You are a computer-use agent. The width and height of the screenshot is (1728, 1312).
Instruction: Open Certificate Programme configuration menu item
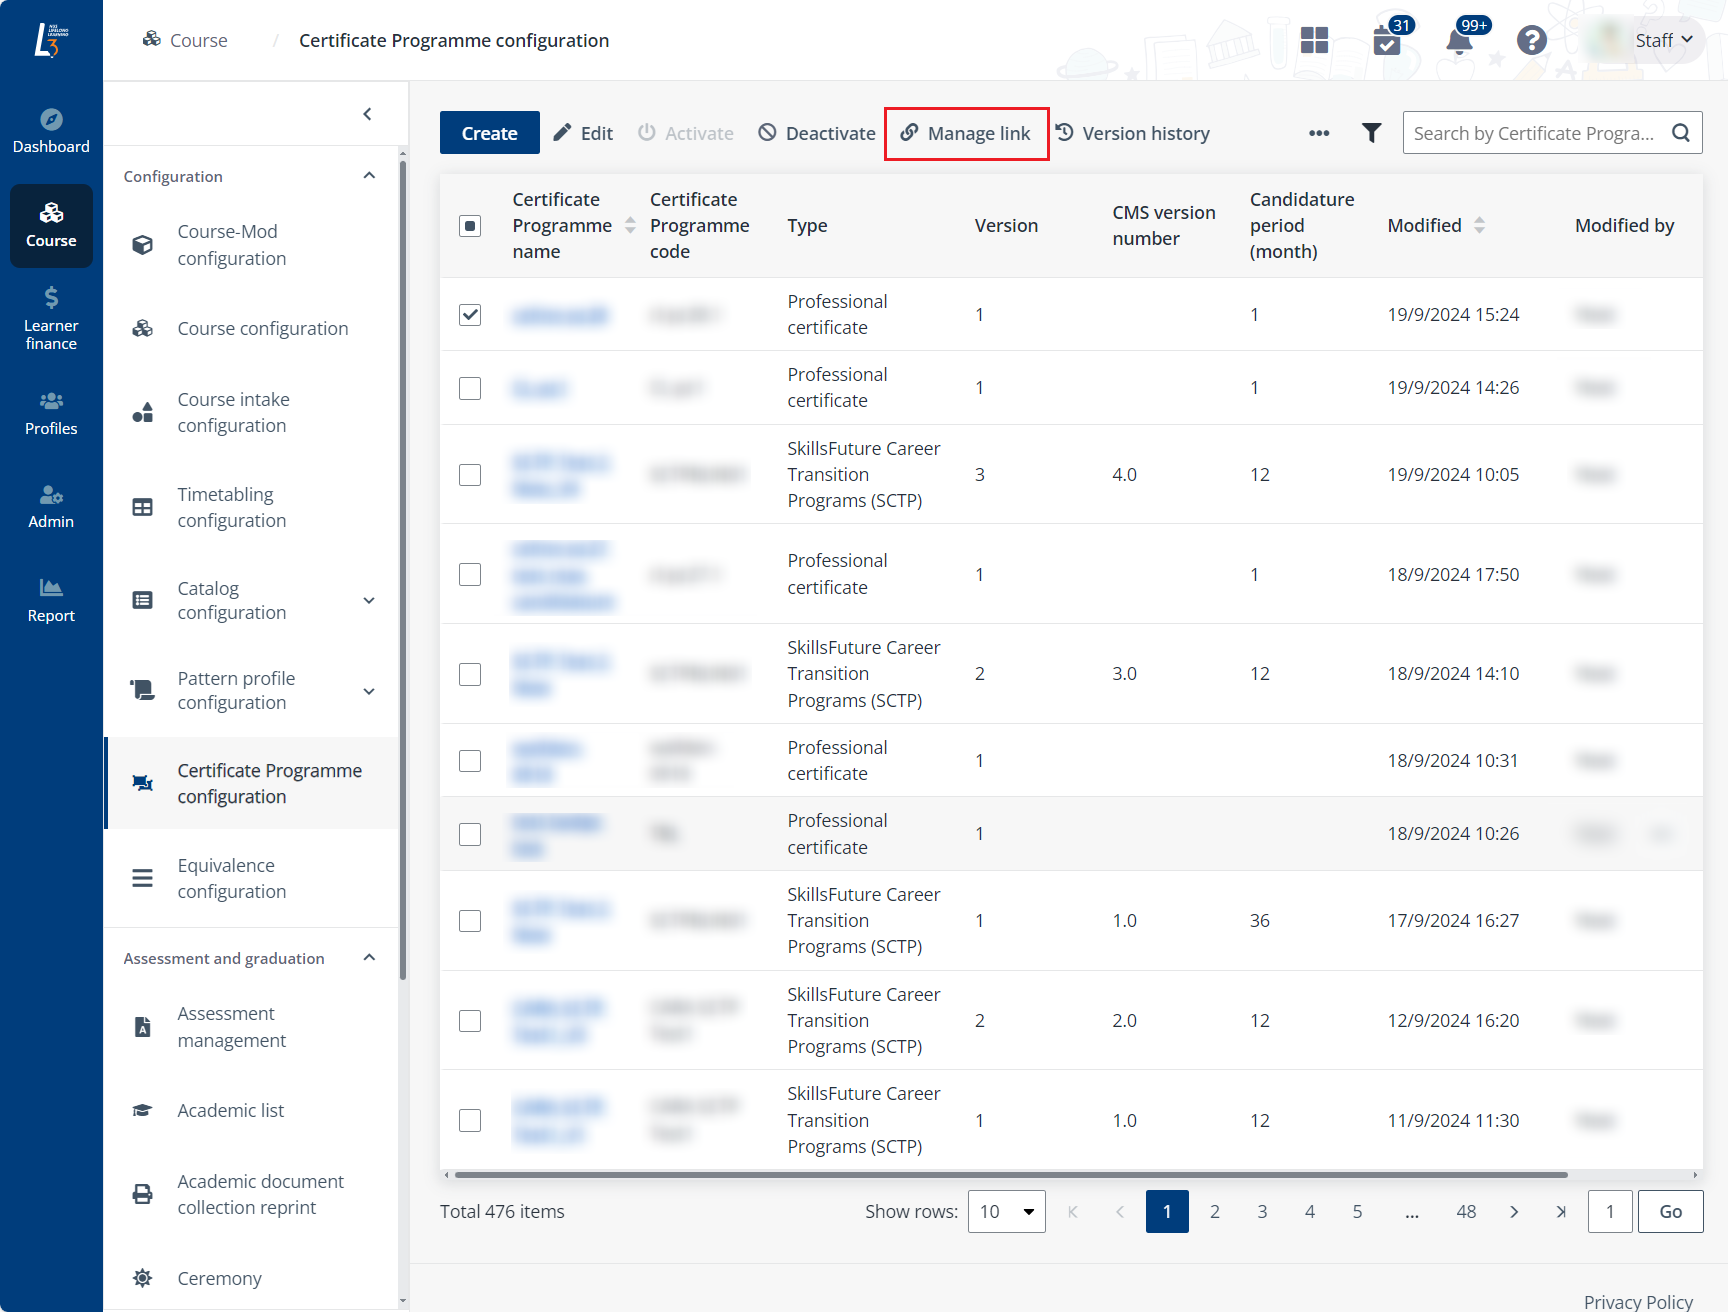tap(269, 783)
